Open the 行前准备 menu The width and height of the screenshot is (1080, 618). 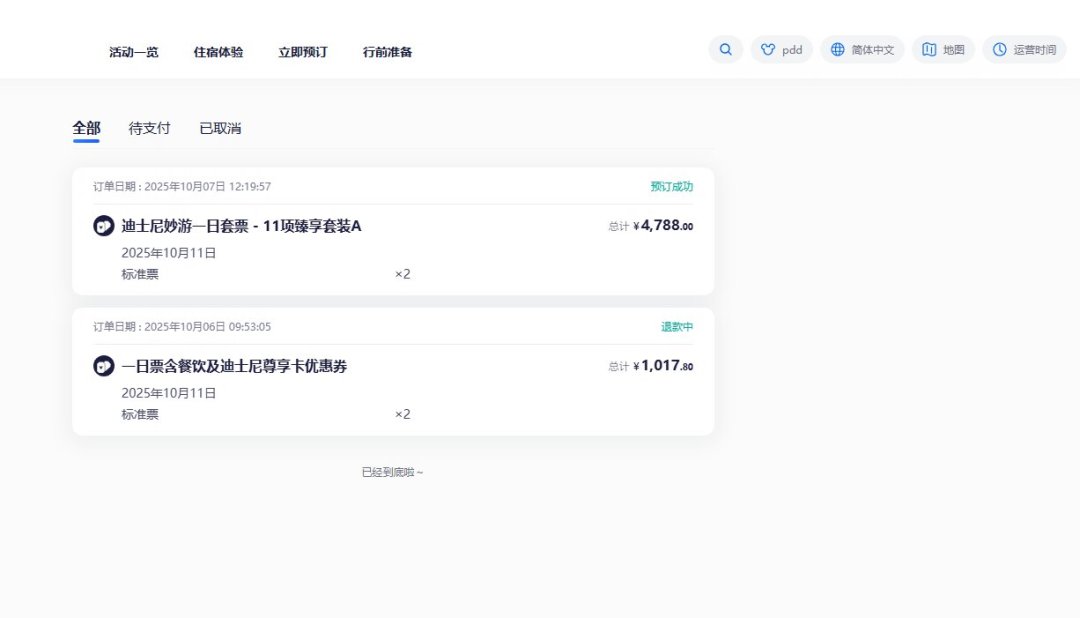388,52
